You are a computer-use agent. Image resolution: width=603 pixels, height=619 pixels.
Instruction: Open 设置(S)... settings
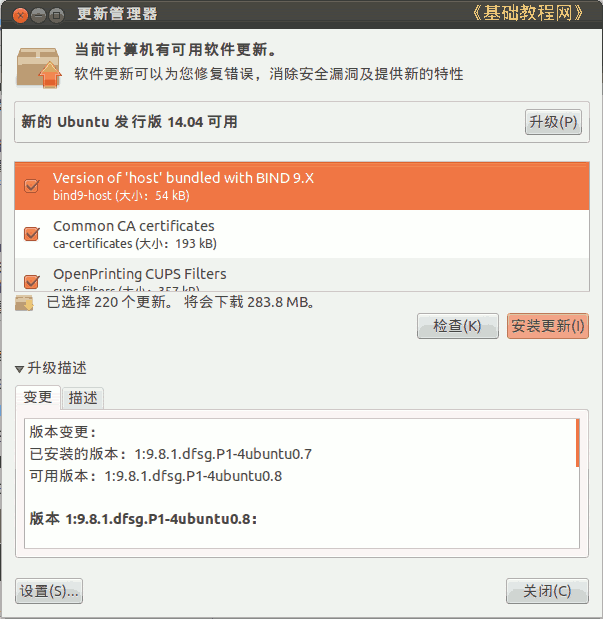(x=49, y=591)
